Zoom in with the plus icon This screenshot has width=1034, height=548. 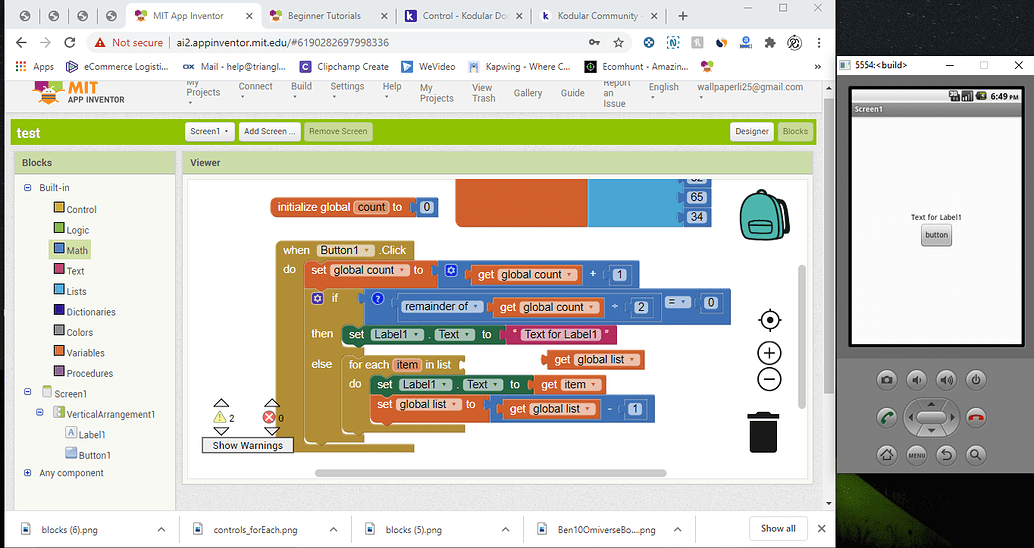pyautogui.click(x=769, y=353)
